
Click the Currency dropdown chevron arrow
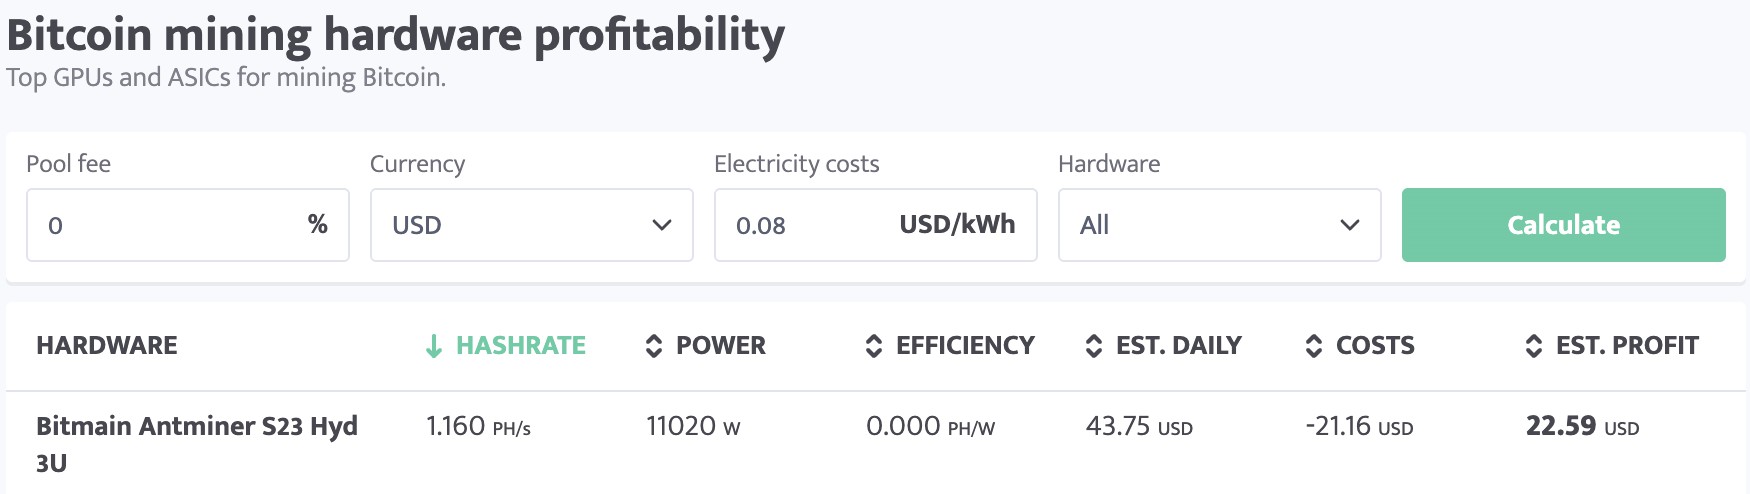[661, 225]
